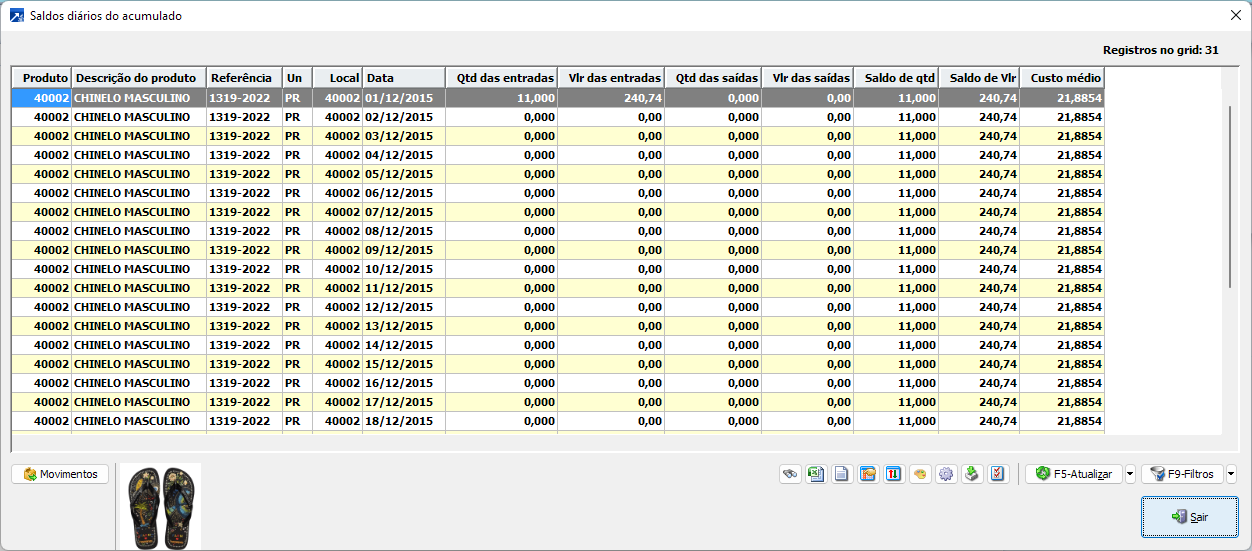Click the blank document report icon
Viewport: 1252px width, 551px height.
[x=842, y=474]
